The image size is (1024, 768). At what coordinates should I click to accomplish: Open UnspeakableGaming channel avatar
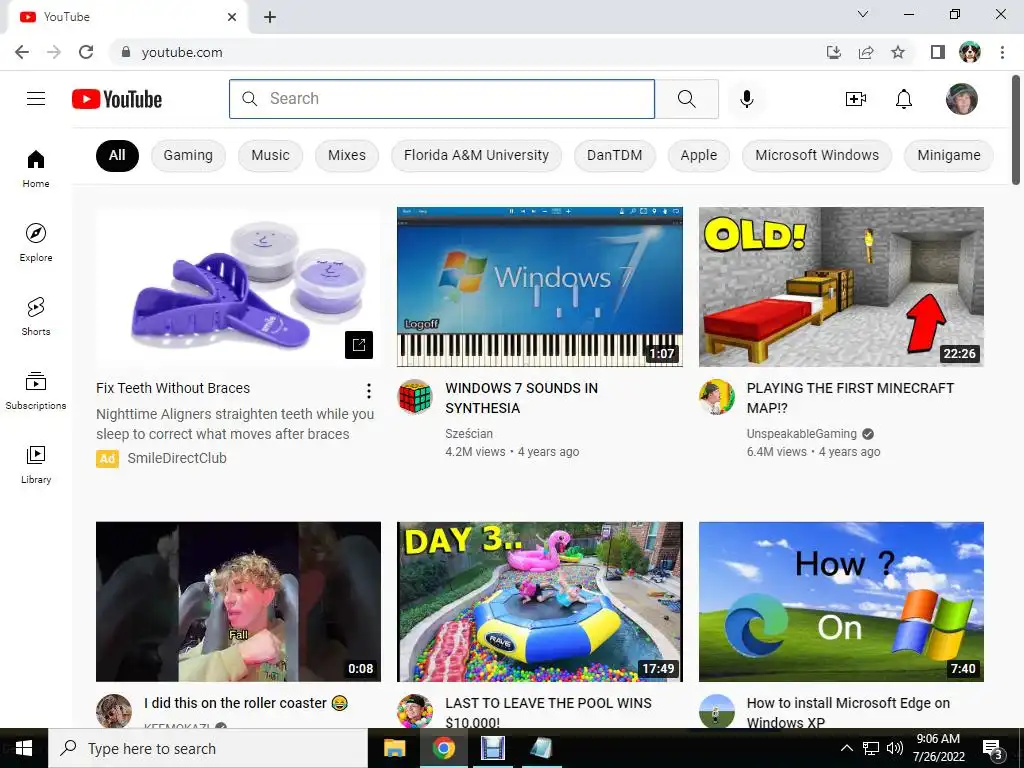(x=716, y=396)
